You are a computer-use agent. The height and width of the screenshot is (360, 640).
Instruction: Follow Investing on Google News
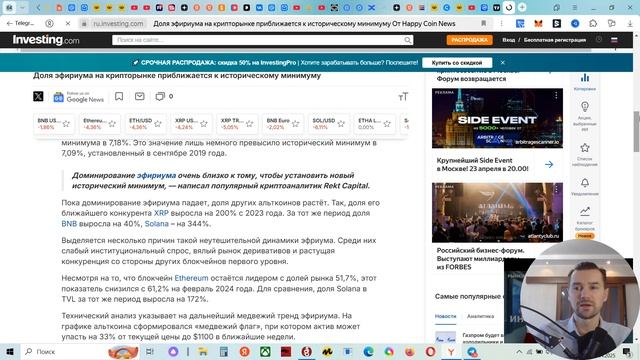pyautogui.click(x=79, y=97)
